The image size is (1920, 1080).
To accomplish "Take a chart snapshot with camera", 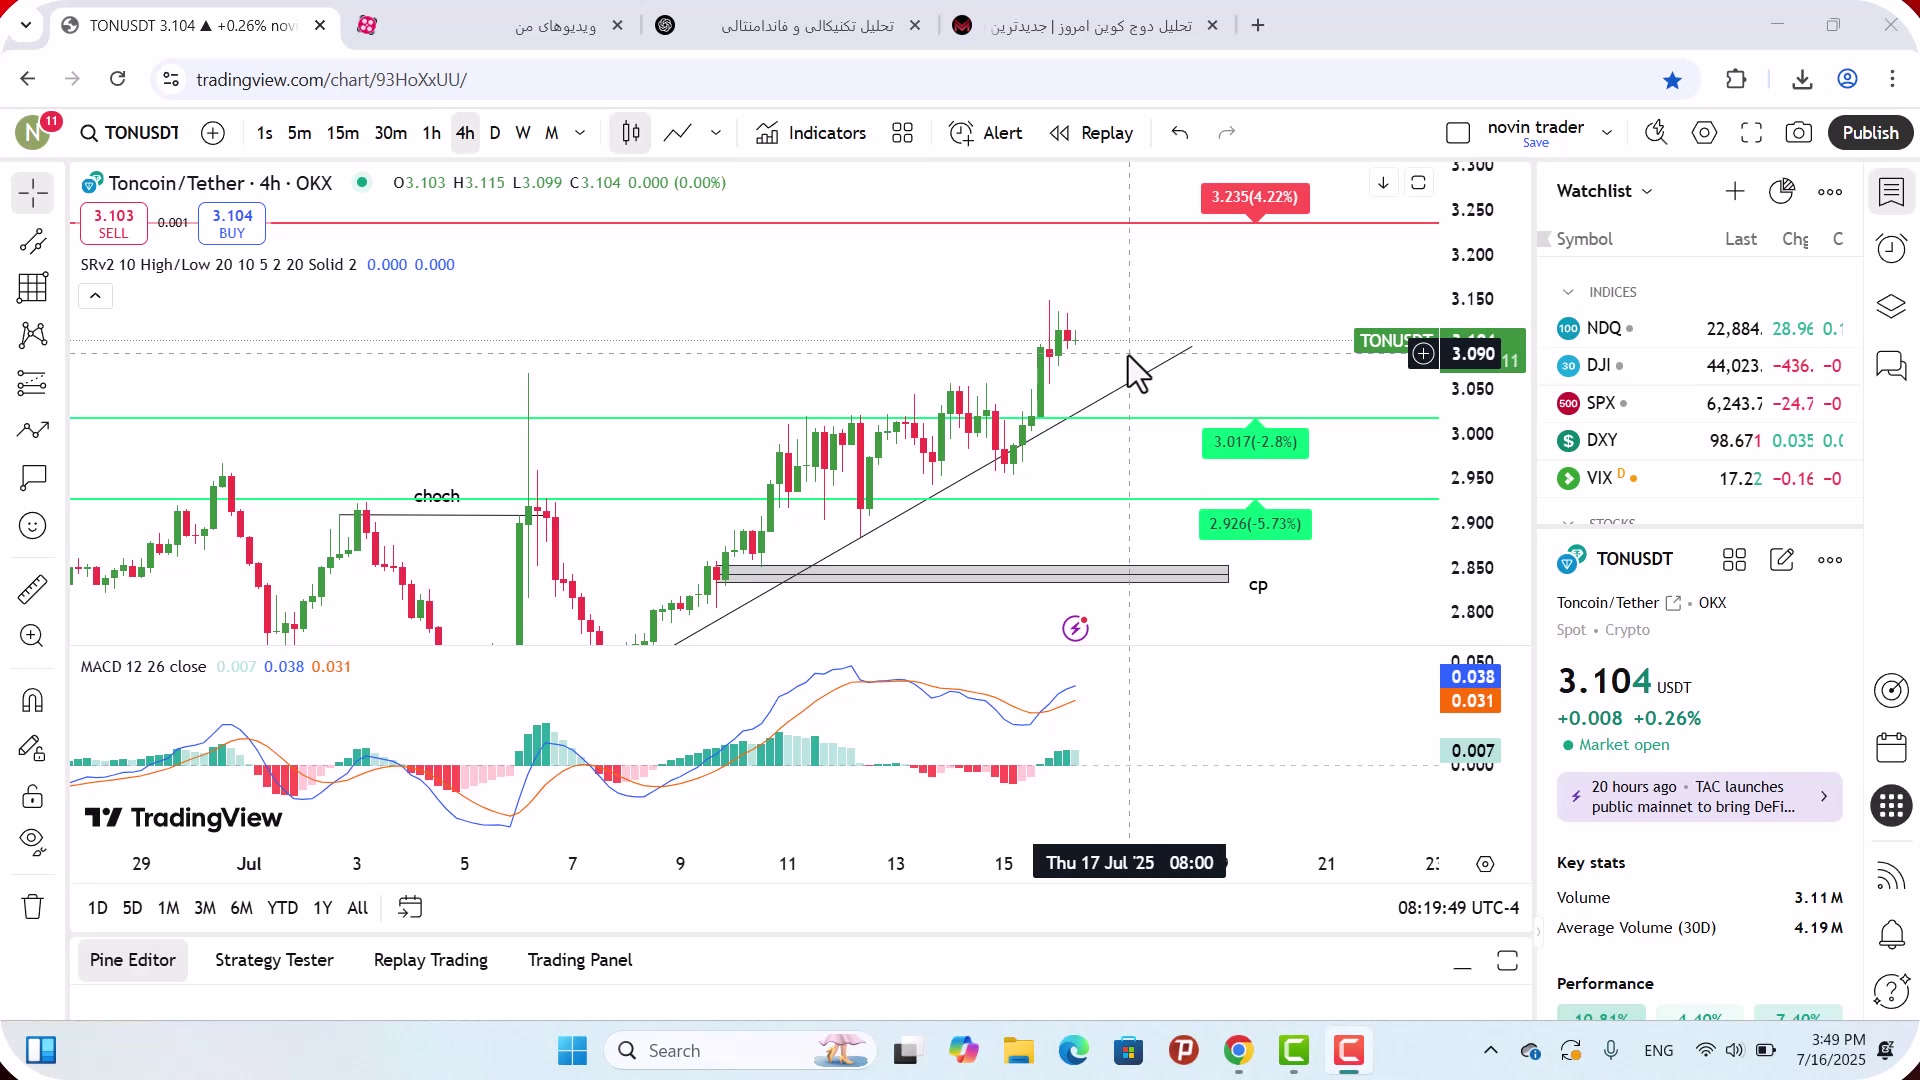I will pos(1799,133).
